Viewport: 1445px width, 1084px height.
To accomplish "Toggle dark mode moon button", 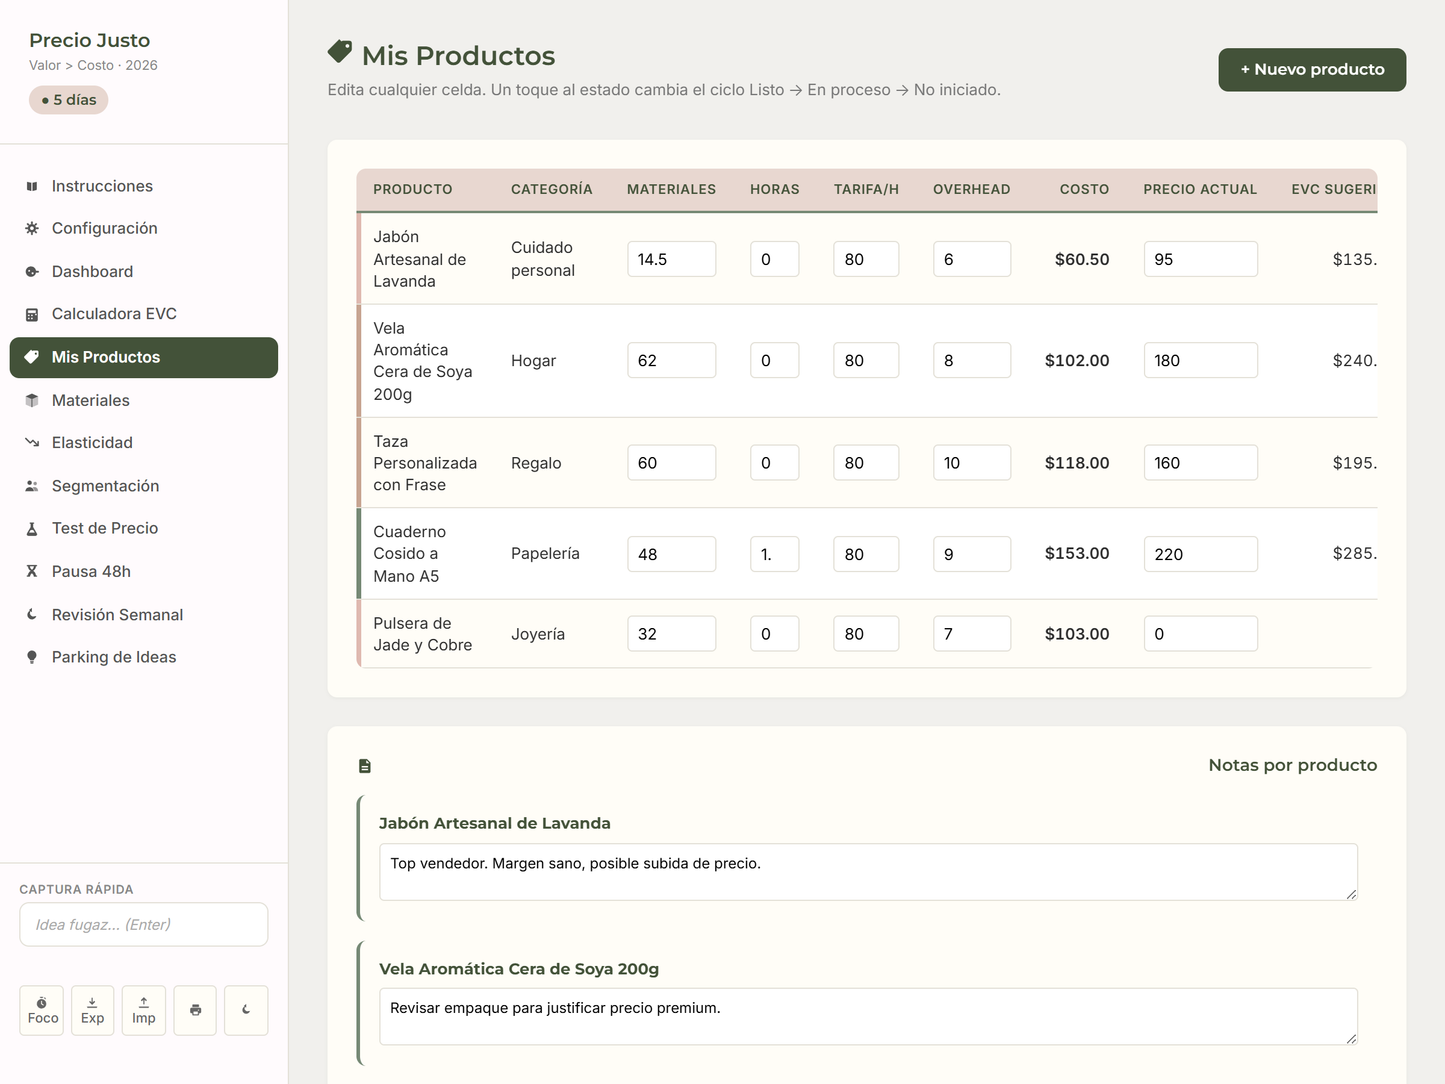I will click(x=246, y=1010).
